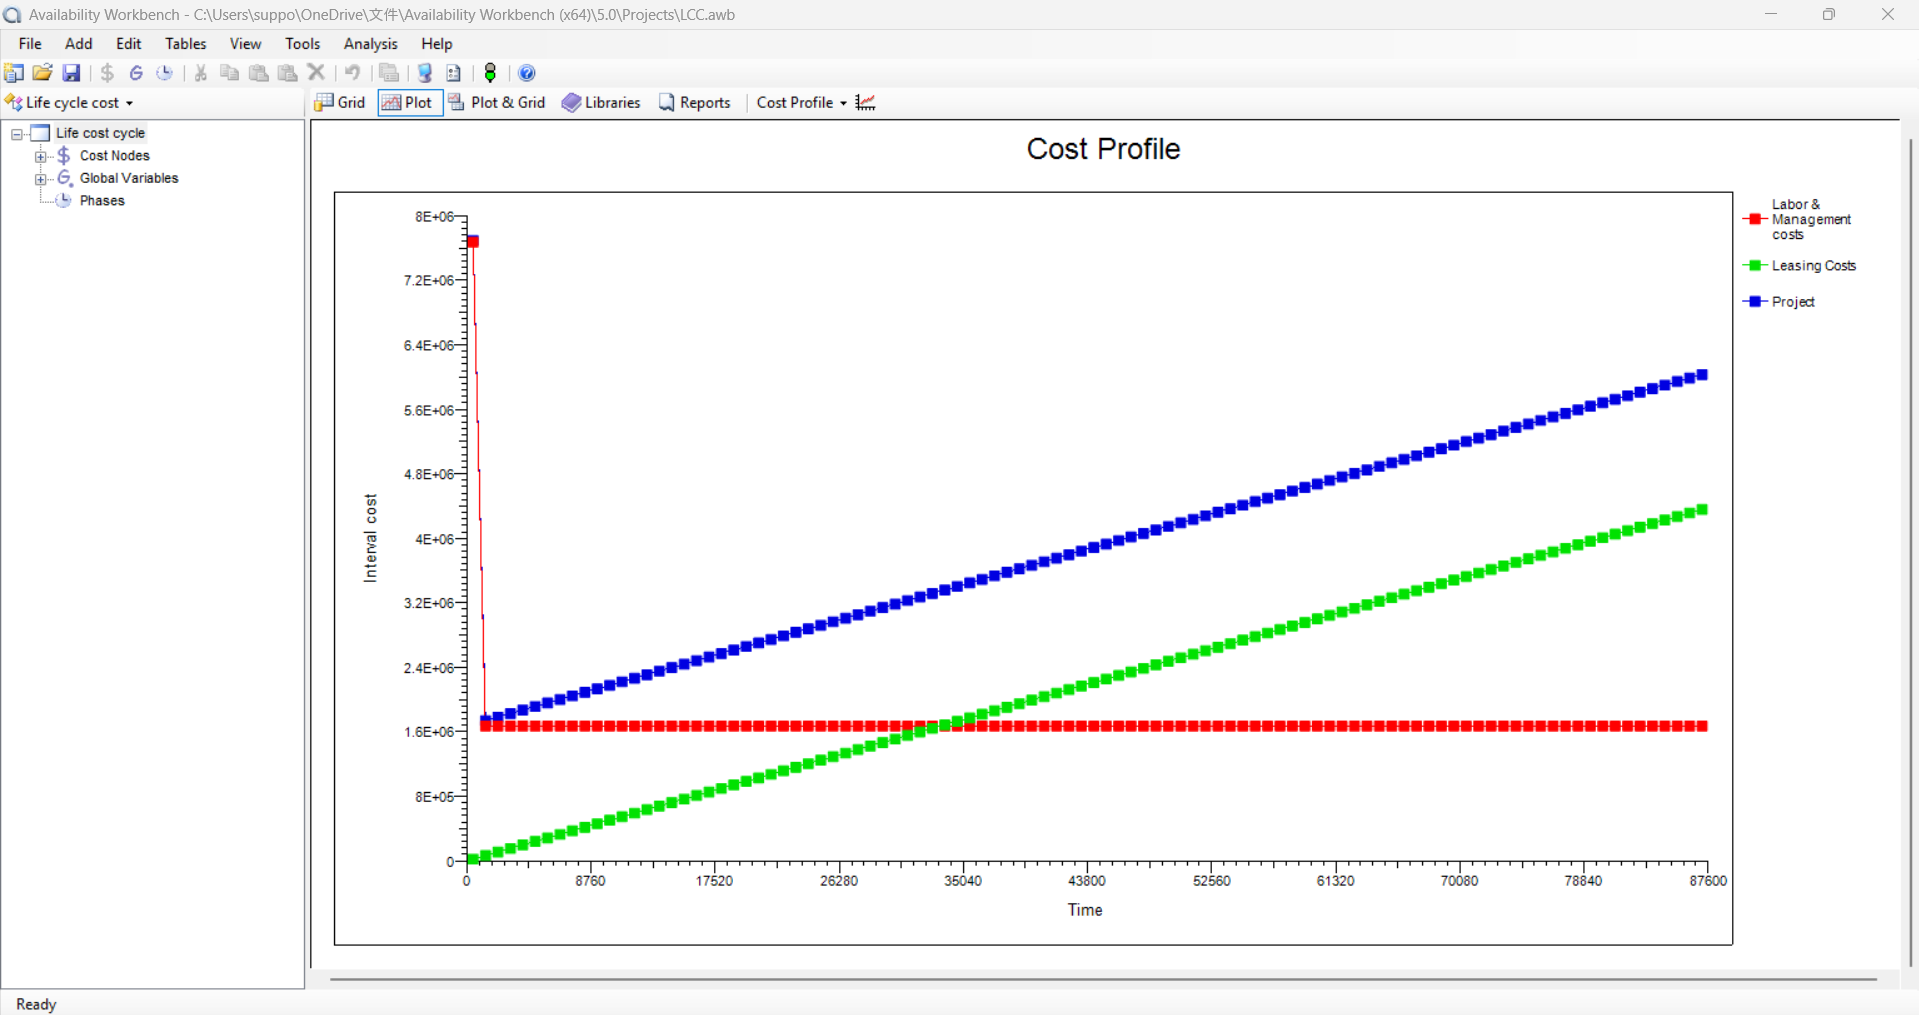Open the Reports view

click(x=695, y=103)
